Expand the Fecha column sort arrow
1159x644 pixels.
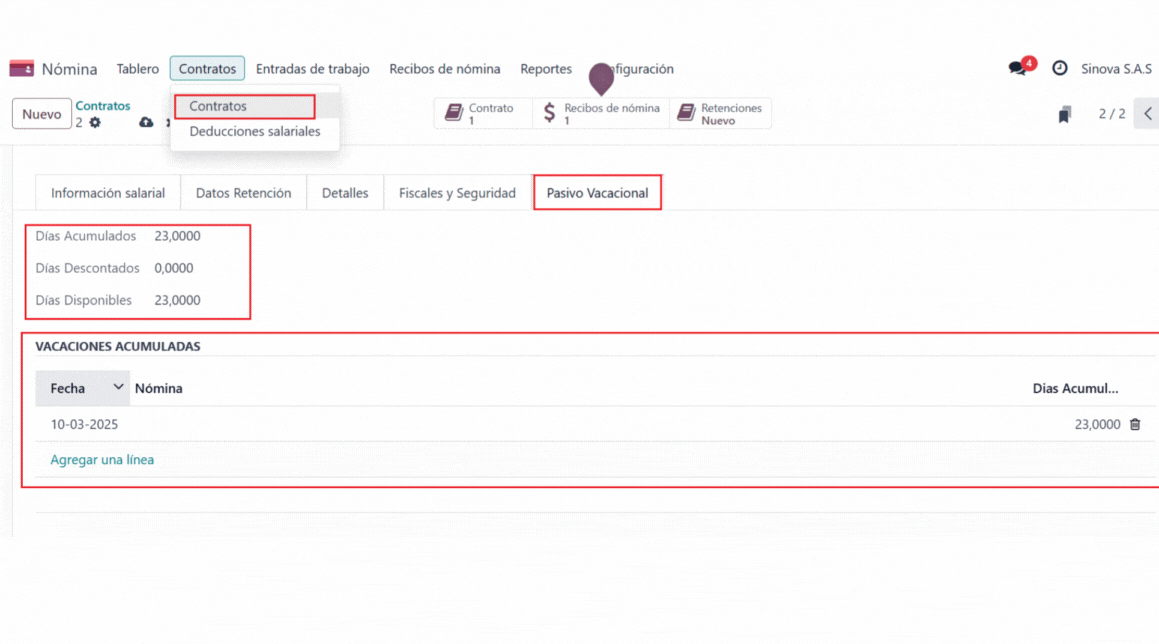118,387
